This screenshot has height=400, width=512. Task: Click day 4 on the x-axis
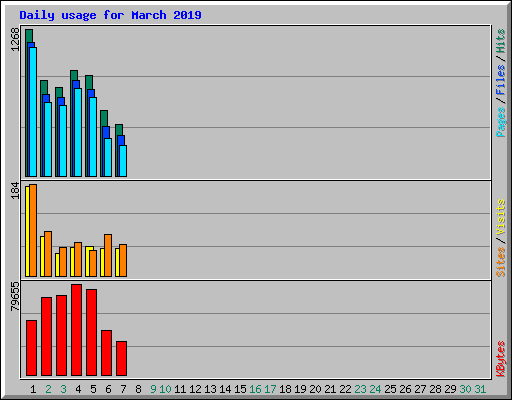coord(78,389)
